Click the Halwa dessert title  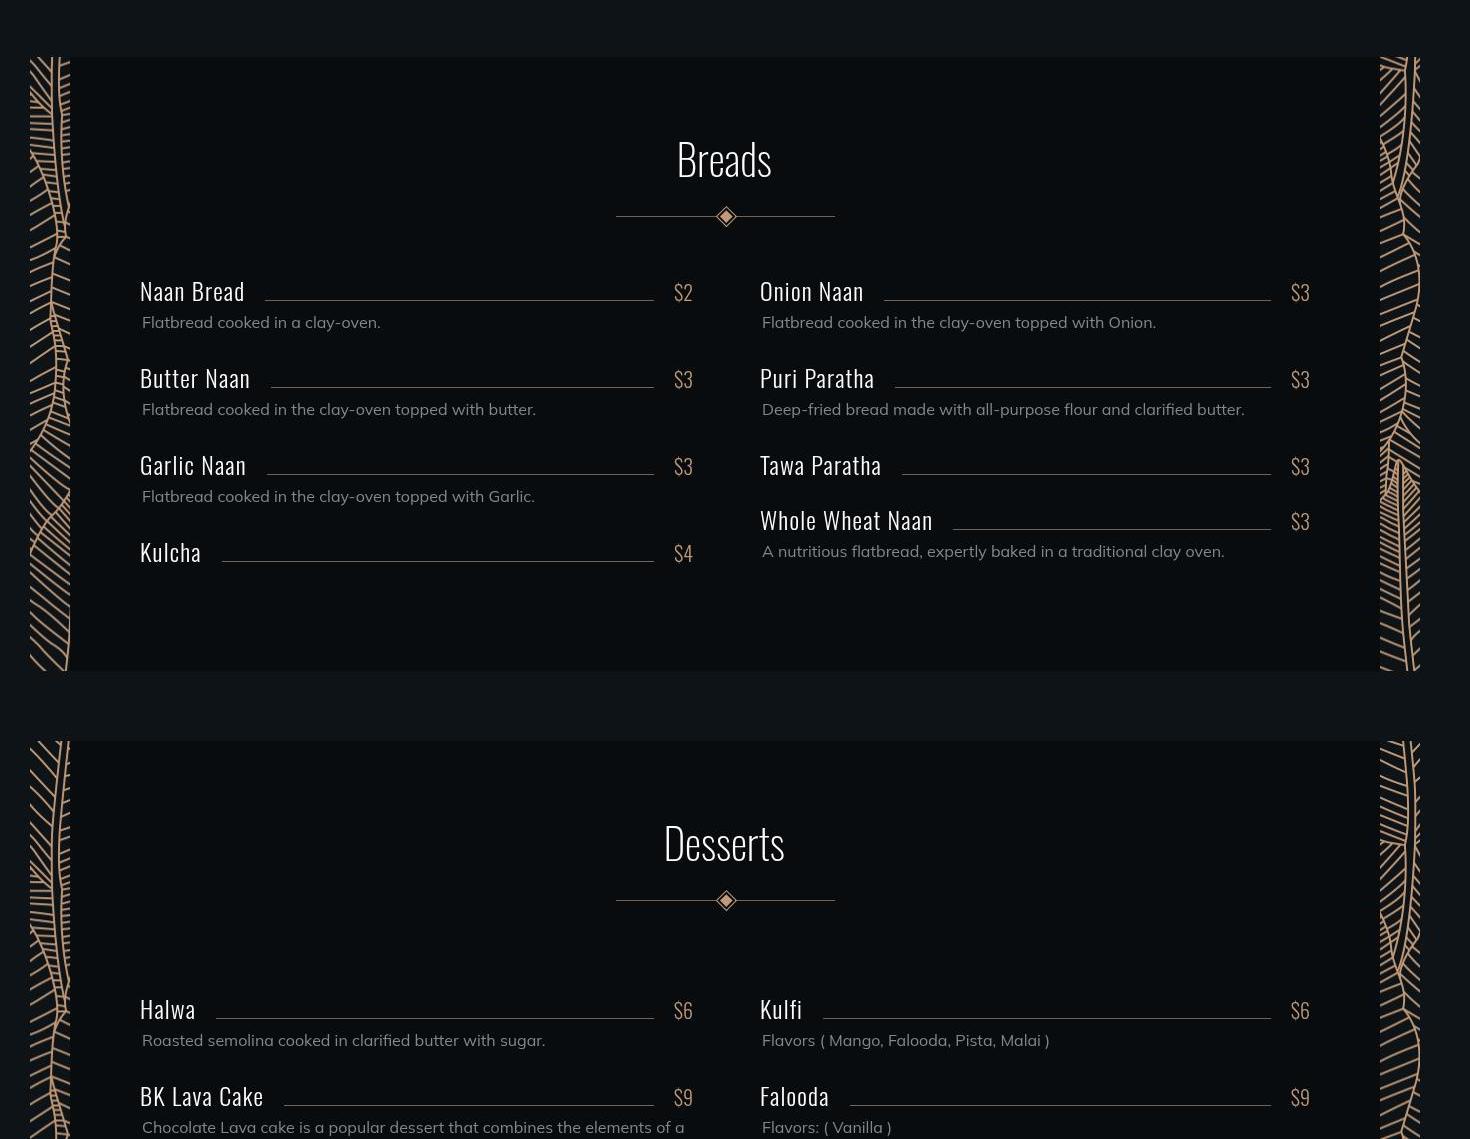point(168,1009)
